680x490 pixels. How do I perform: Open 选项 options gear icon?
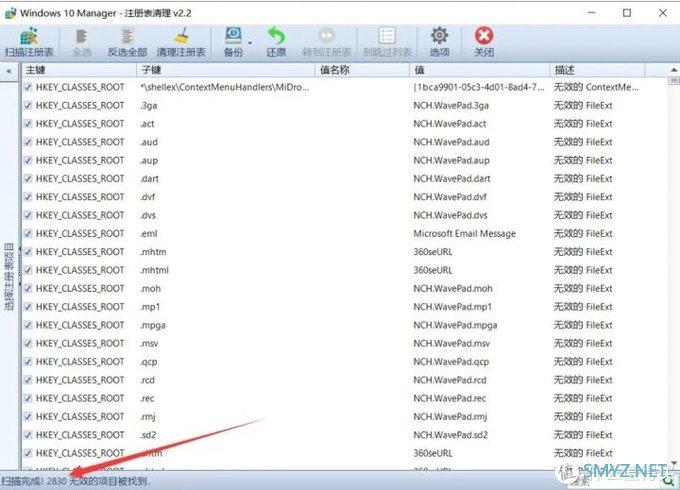click(439, 36)
